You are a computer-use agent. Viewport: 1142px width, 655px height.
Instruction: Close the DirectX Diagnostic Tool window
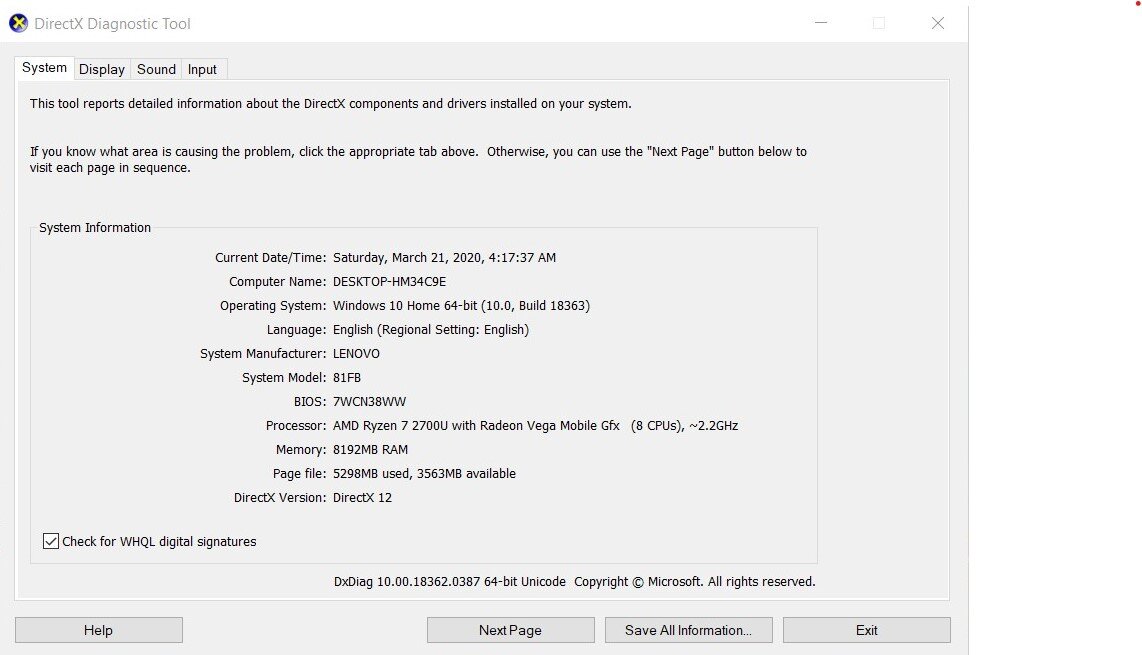938,23
